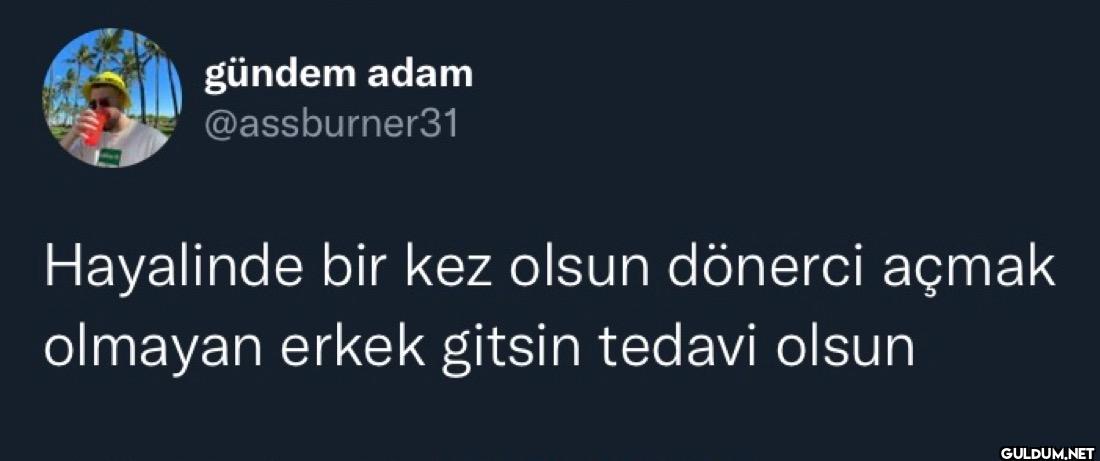Click the number 31 in the handle

click(440, 125)
